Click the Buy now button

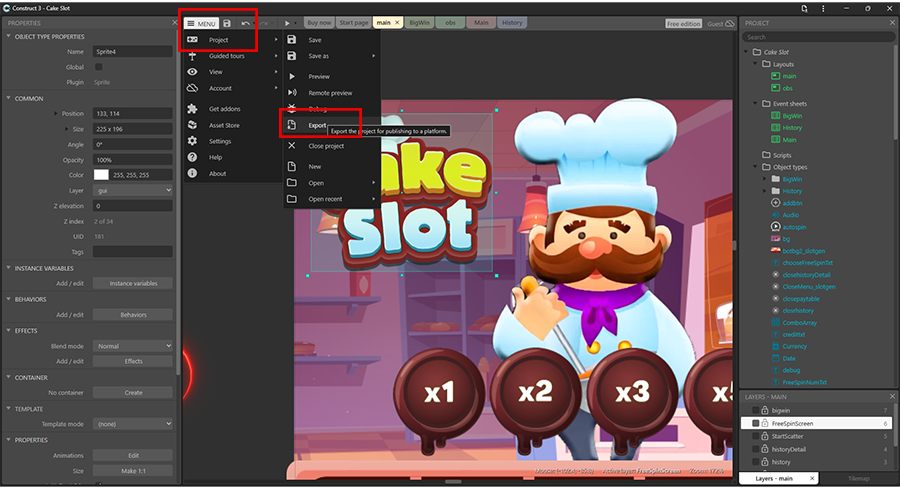point(319,23)
